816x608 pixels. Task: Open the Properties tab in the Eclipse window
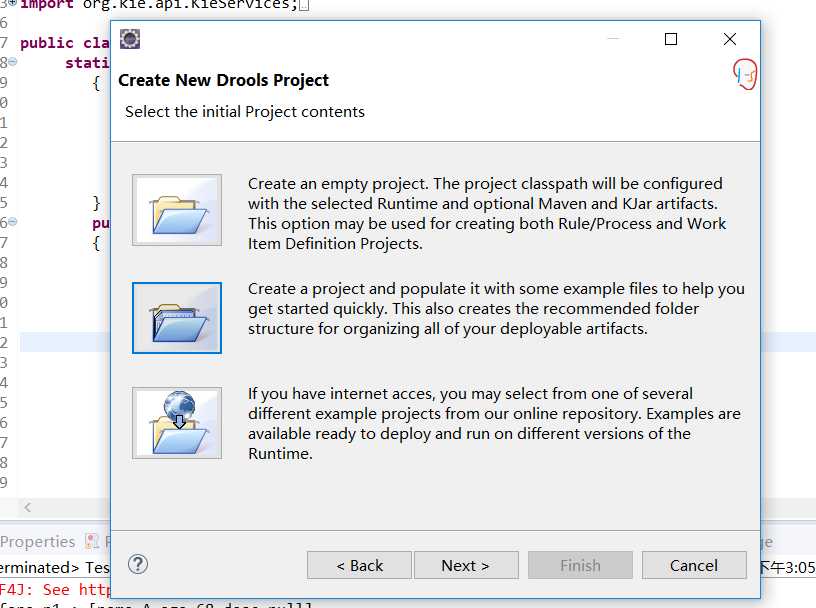(37, 542)
